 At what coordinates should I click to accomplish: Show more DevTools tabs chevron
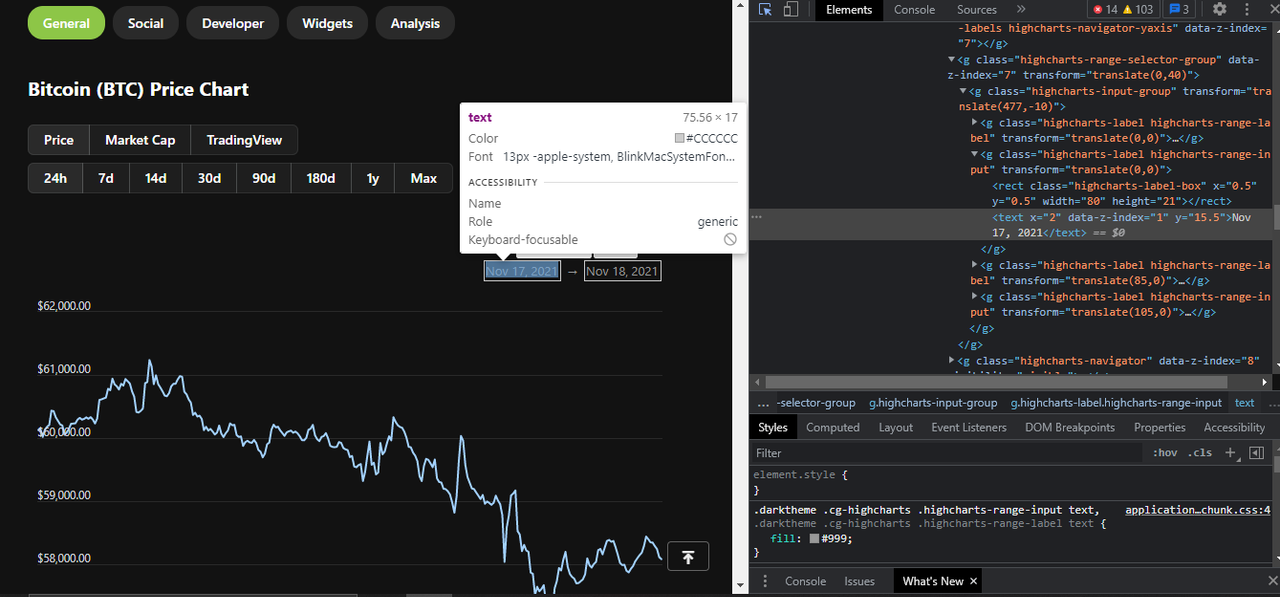[x=1021, y=9]
